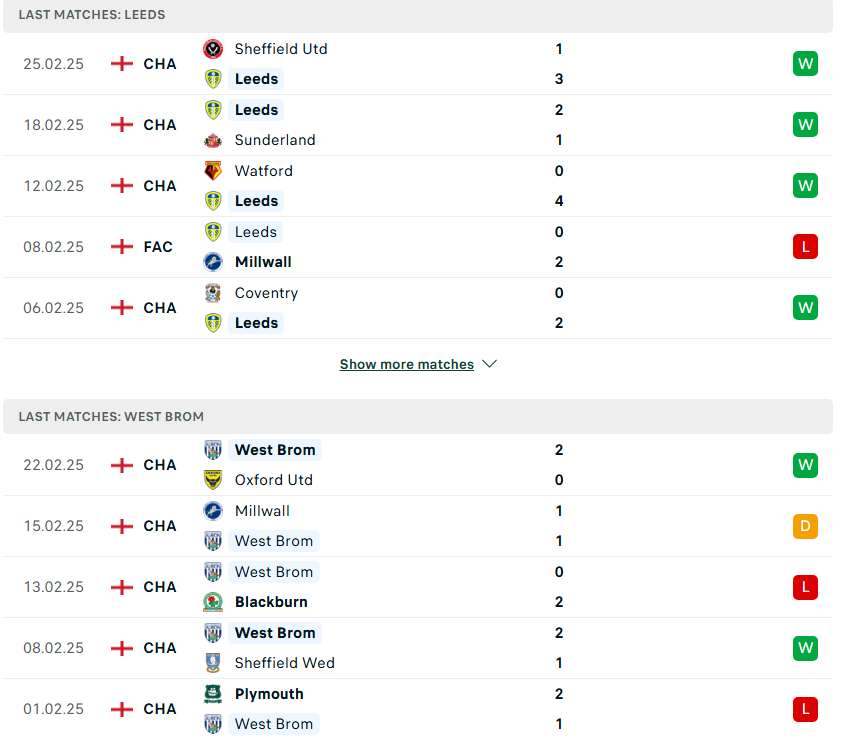Click the chevron beside Show more matches
This screenshot has height=738, width=842.
pos(489,364)
